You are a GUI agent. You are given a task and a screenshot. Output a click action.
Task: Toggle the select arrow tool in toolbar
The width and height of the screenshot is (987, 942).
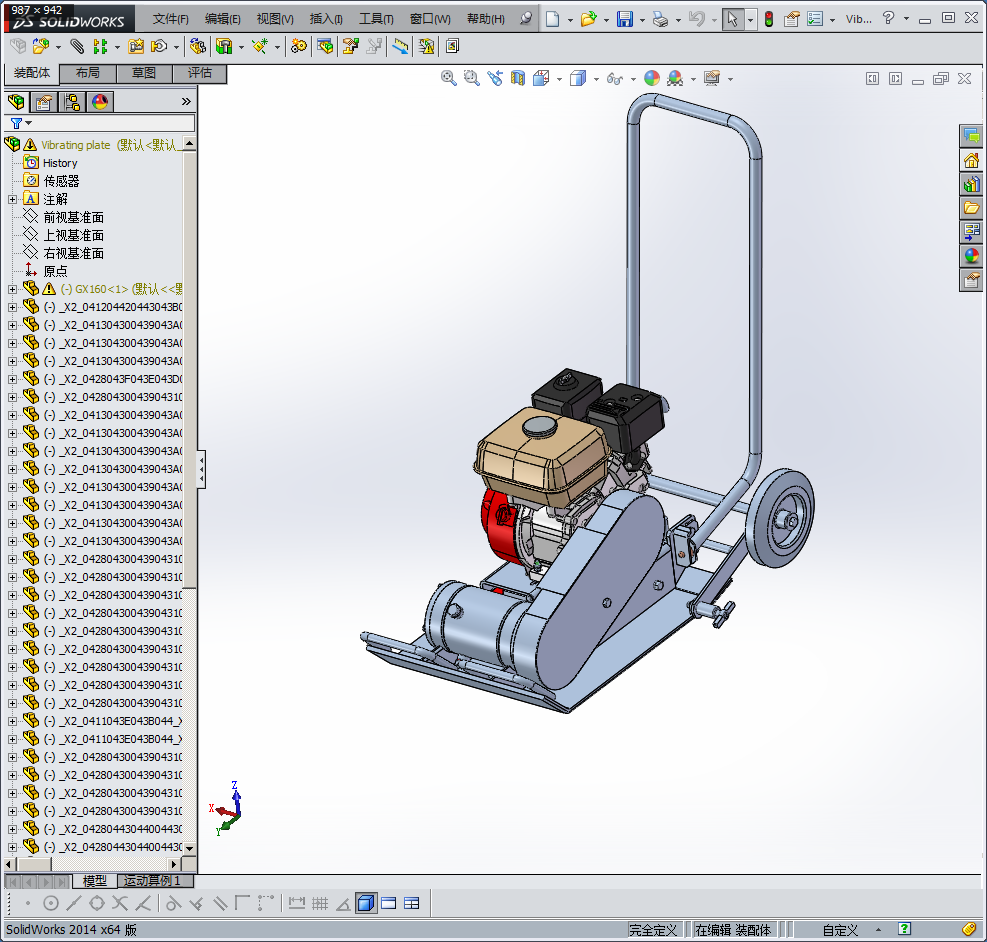pos(733,19)
